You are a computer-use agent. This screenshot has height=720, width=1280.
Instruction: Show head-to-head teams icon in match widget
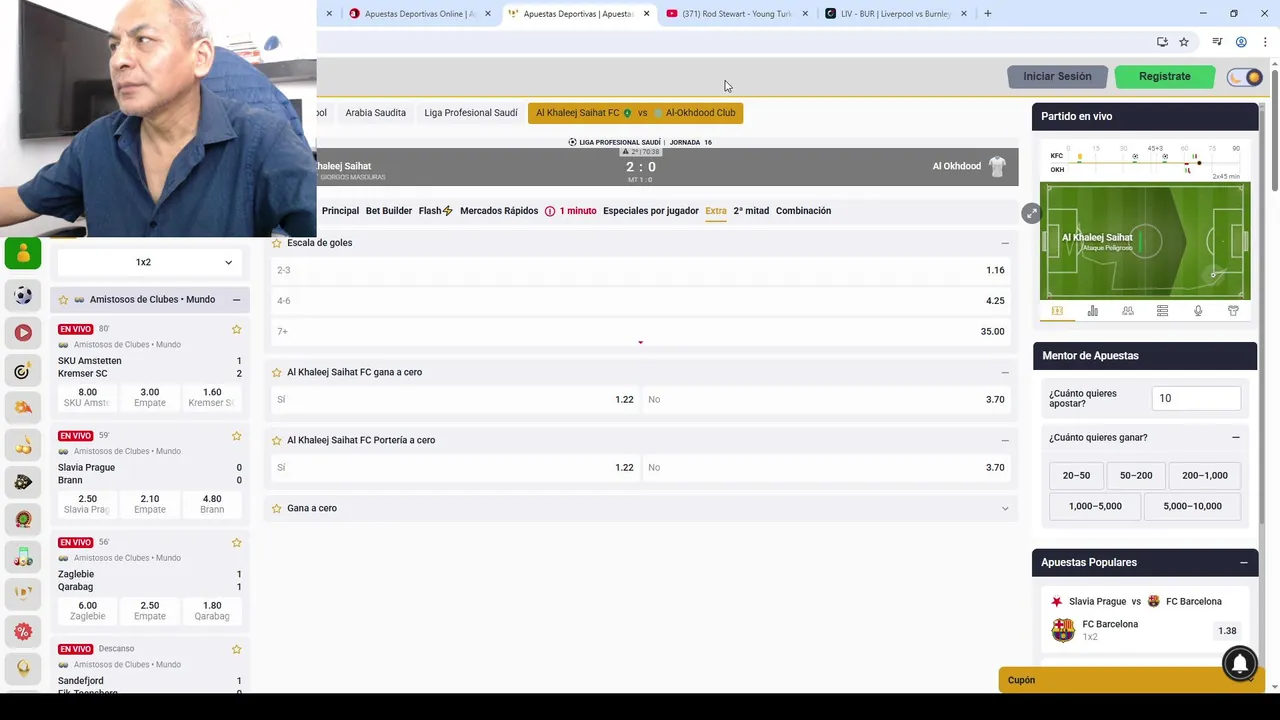point(1127,311)
